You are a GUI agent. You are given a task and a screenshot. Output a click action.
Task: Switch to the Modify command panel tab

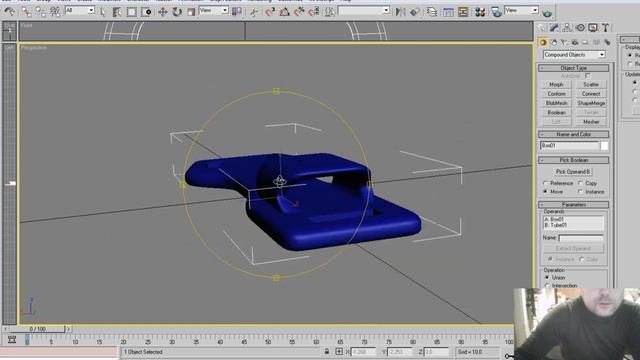(554, 28)
